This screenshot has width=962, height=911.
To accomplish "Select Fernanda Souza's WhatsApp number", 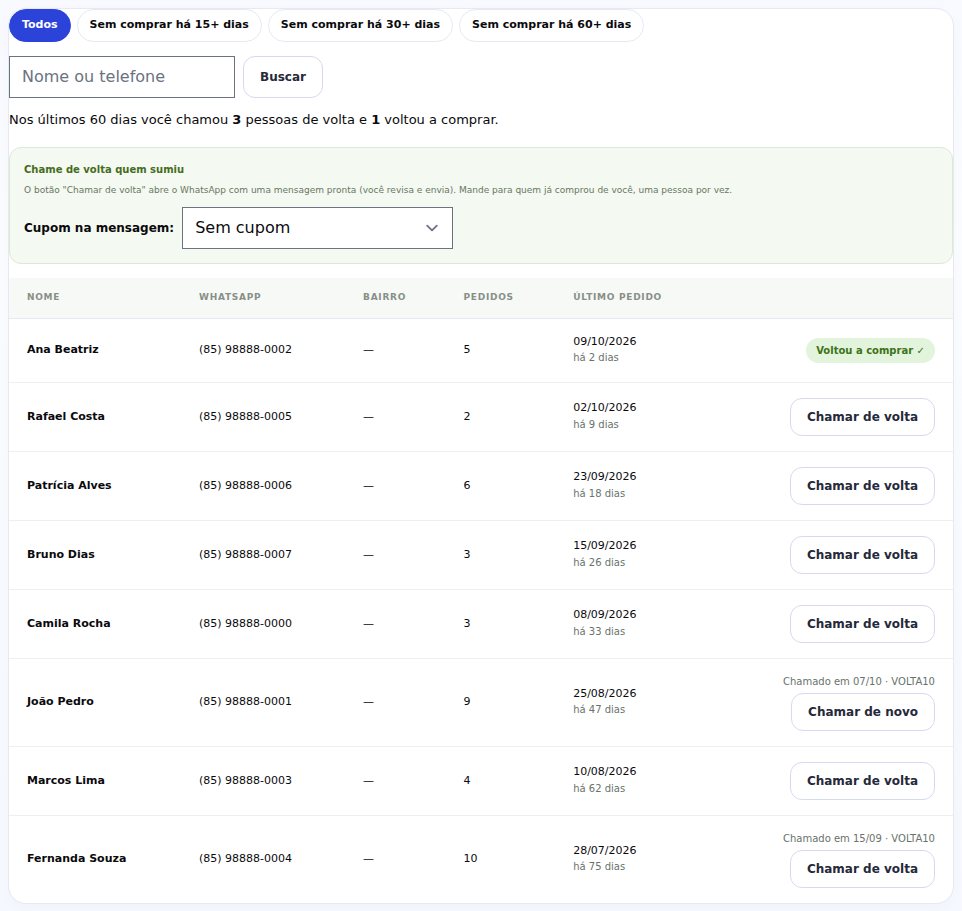I will coord(245,858).
